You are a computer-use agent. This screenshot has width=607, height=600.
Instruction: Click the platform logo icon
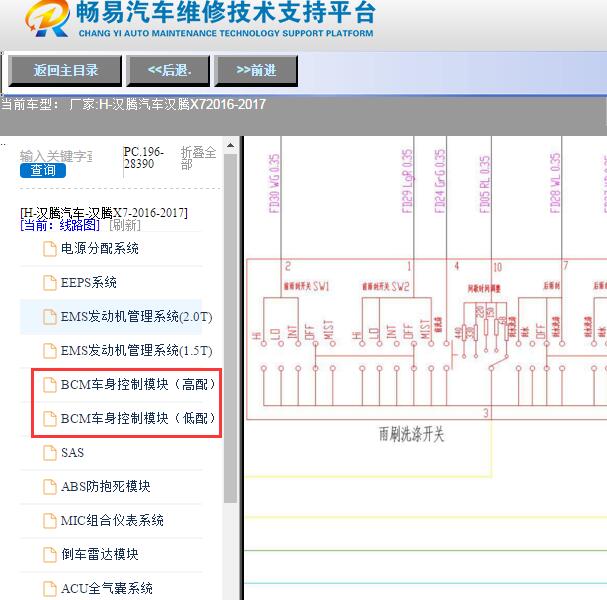pyautogui.click(x=48, y=19)
